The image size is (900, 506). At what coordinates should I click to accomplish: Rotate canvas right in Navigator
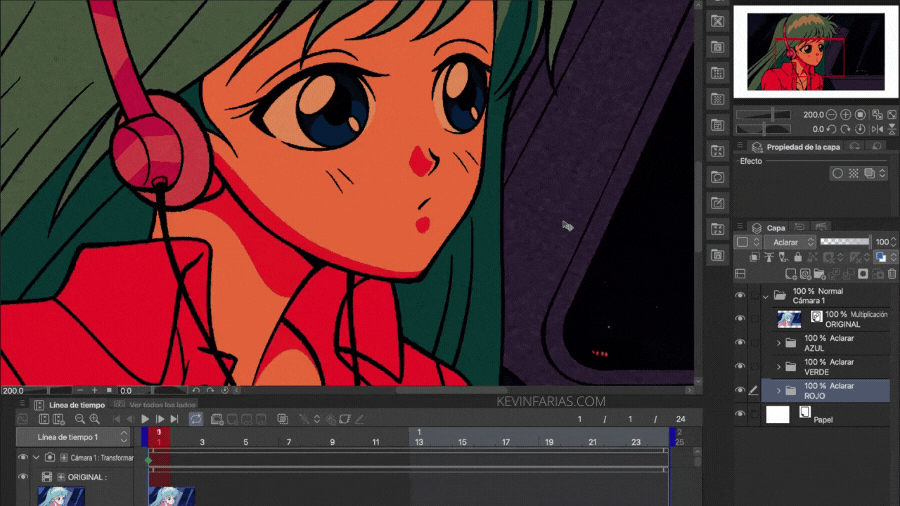pyautogui.click(x=845, y=129)
